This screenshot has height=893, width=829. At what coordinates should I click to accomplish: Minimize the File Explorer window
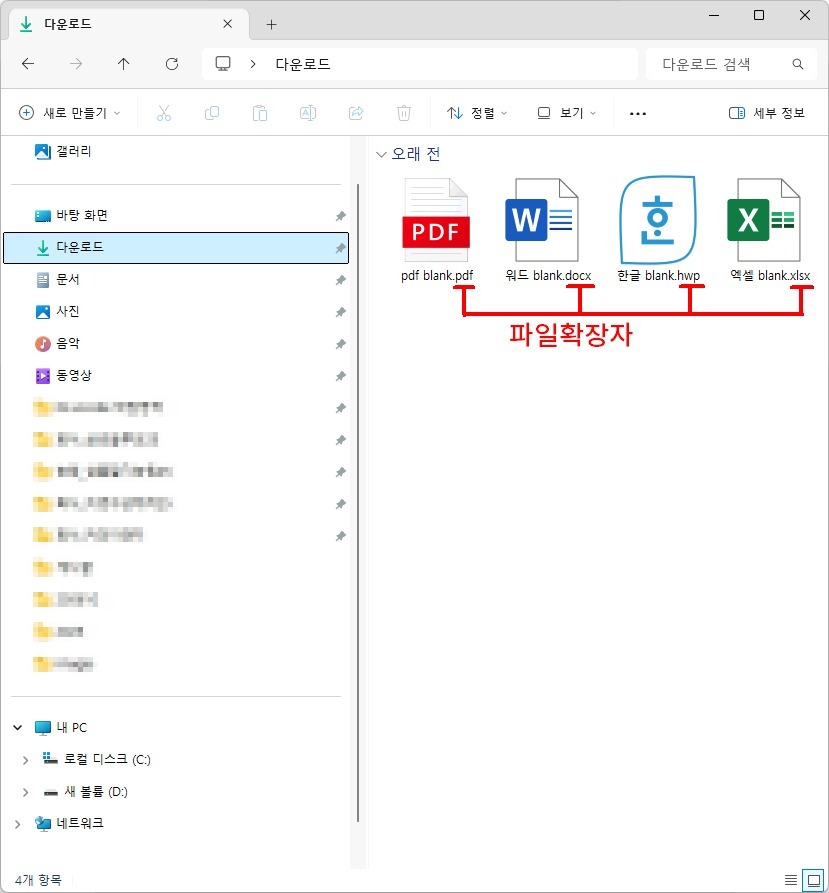714,15
